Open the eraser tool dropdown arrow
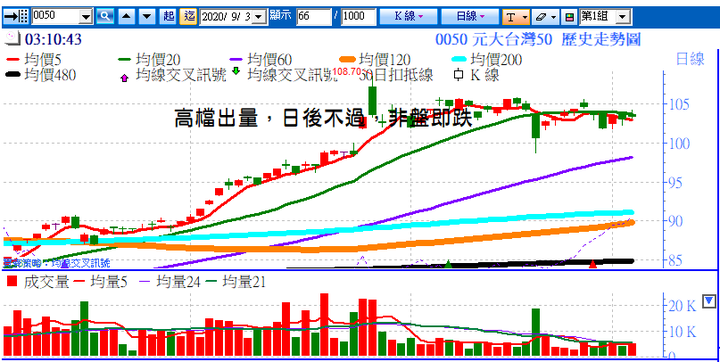Image resolution: width=720 pixels, height=362 pixels. point(553,17)
